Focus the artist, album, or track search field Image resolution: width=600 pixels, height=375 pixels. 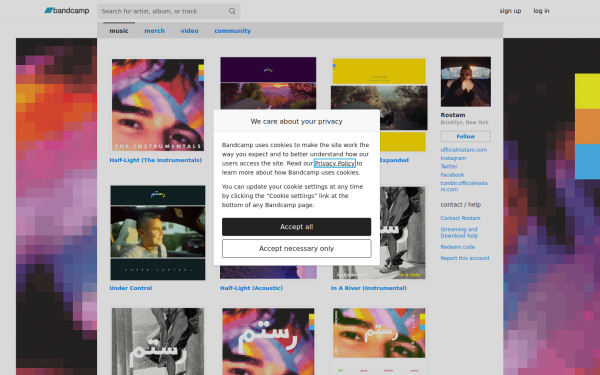168,11
